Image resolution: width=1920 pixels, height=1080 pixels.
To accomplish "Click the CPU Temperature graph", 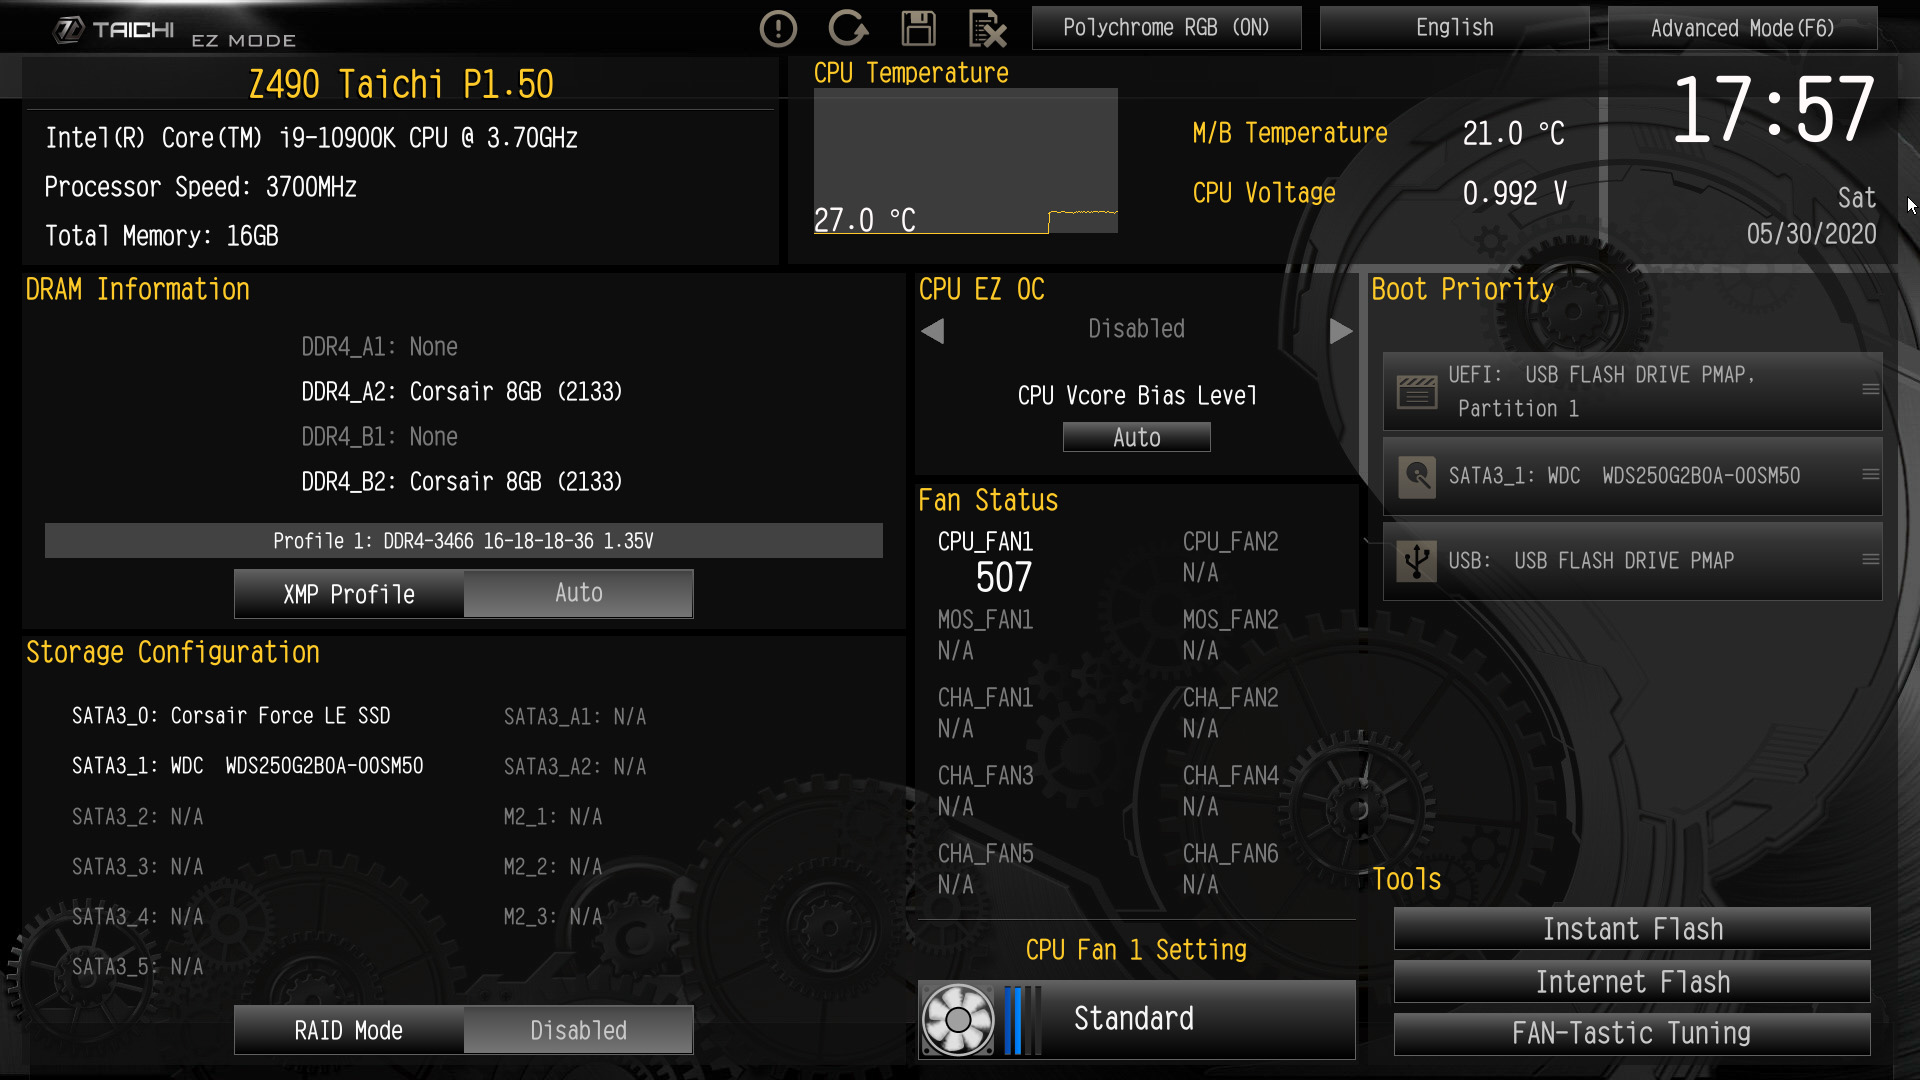I will tap(965, 160).
